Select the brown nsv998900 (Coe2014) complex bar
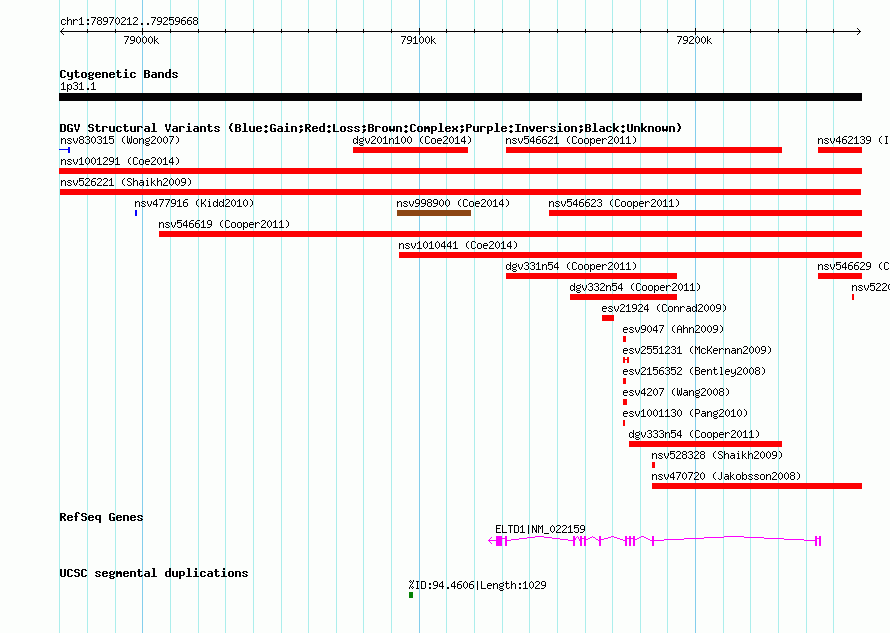 tap(434, 213)
